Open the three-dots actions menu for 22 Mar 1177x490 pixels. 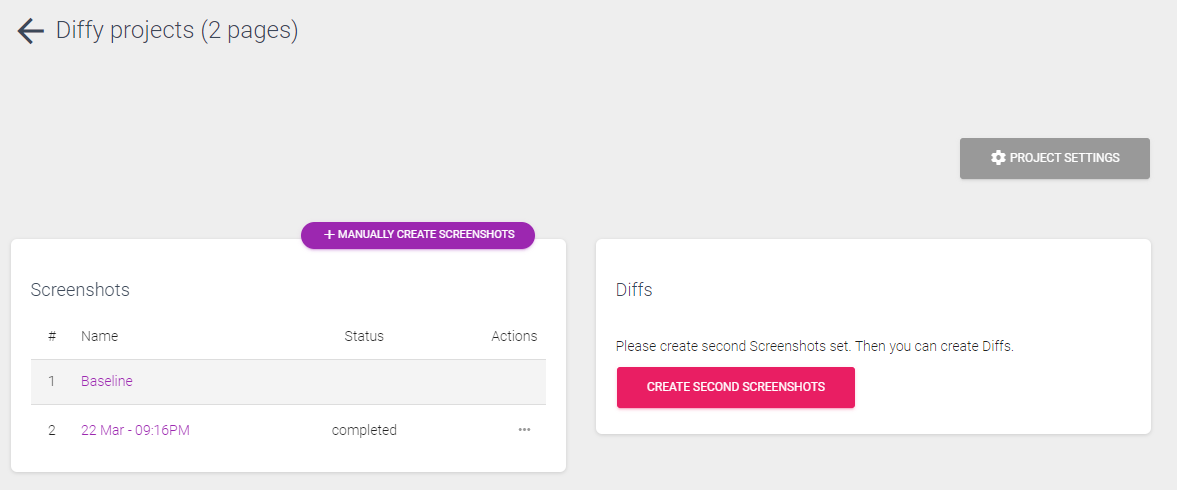tap(524, 430)
